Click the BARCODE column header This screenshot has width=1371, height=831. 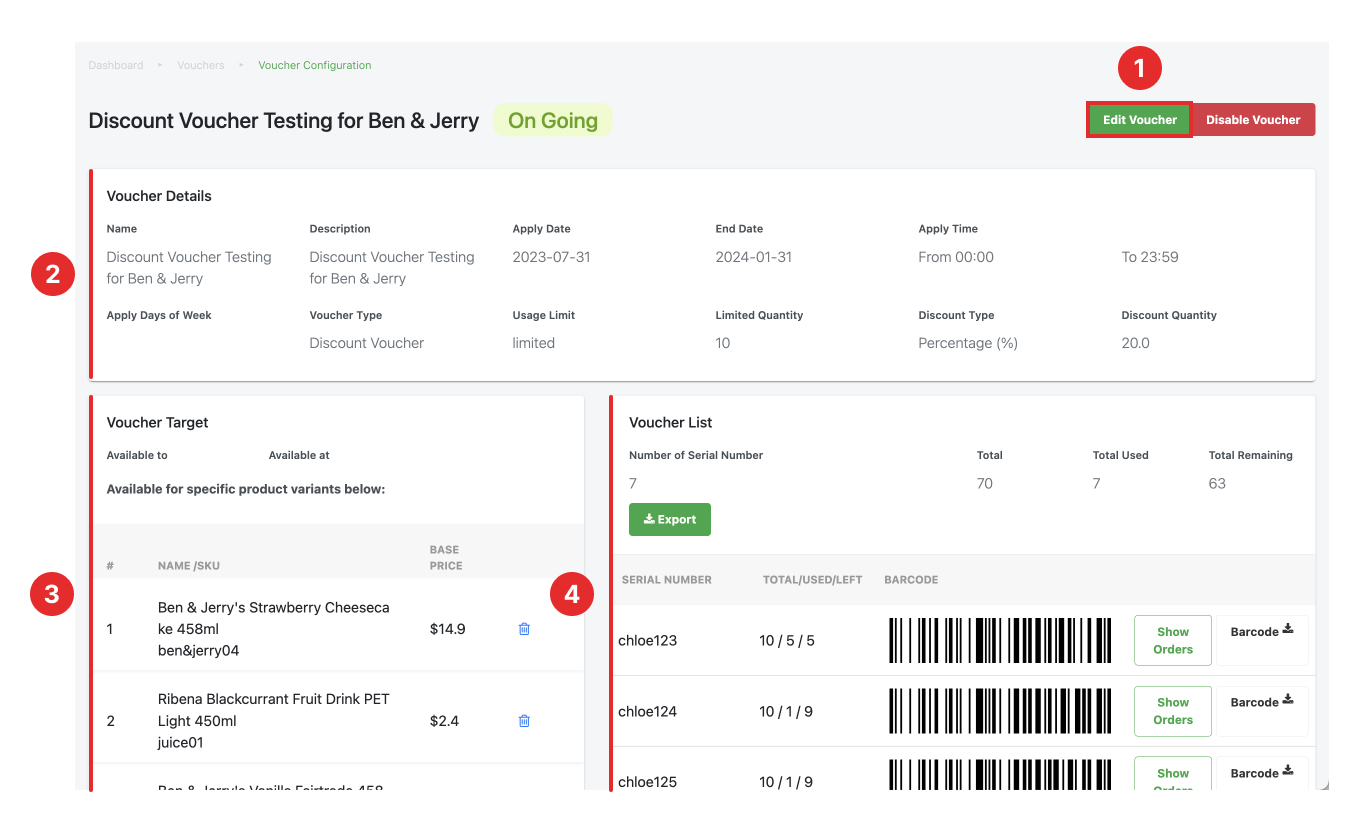coord(911,580)
